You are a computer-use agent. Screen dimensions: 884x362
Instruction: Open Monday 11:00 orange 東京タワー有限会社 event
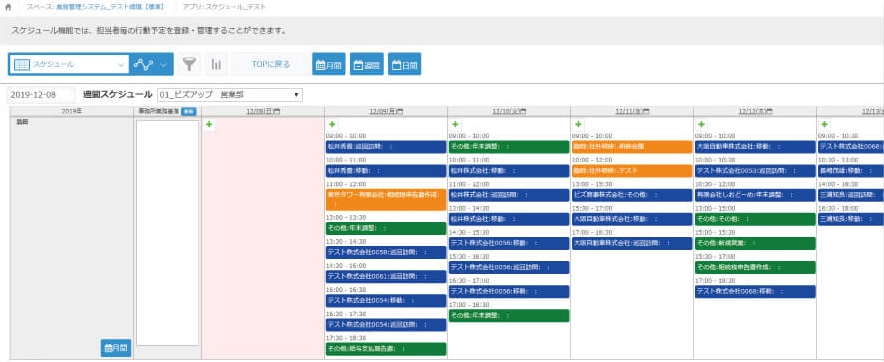[386, 200]
